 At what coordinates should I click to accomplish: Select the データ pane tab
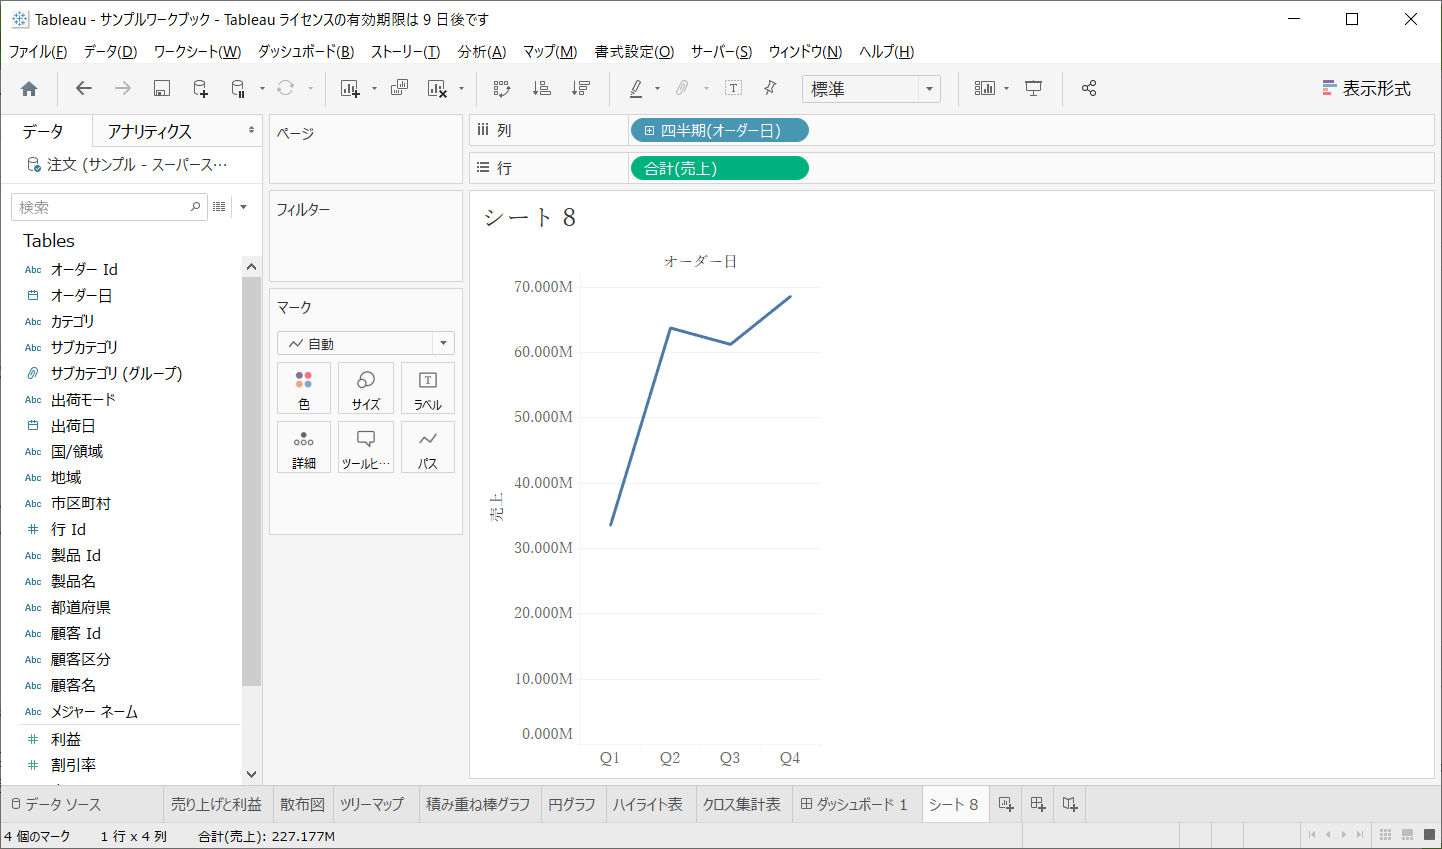click(x=43, y=132)
